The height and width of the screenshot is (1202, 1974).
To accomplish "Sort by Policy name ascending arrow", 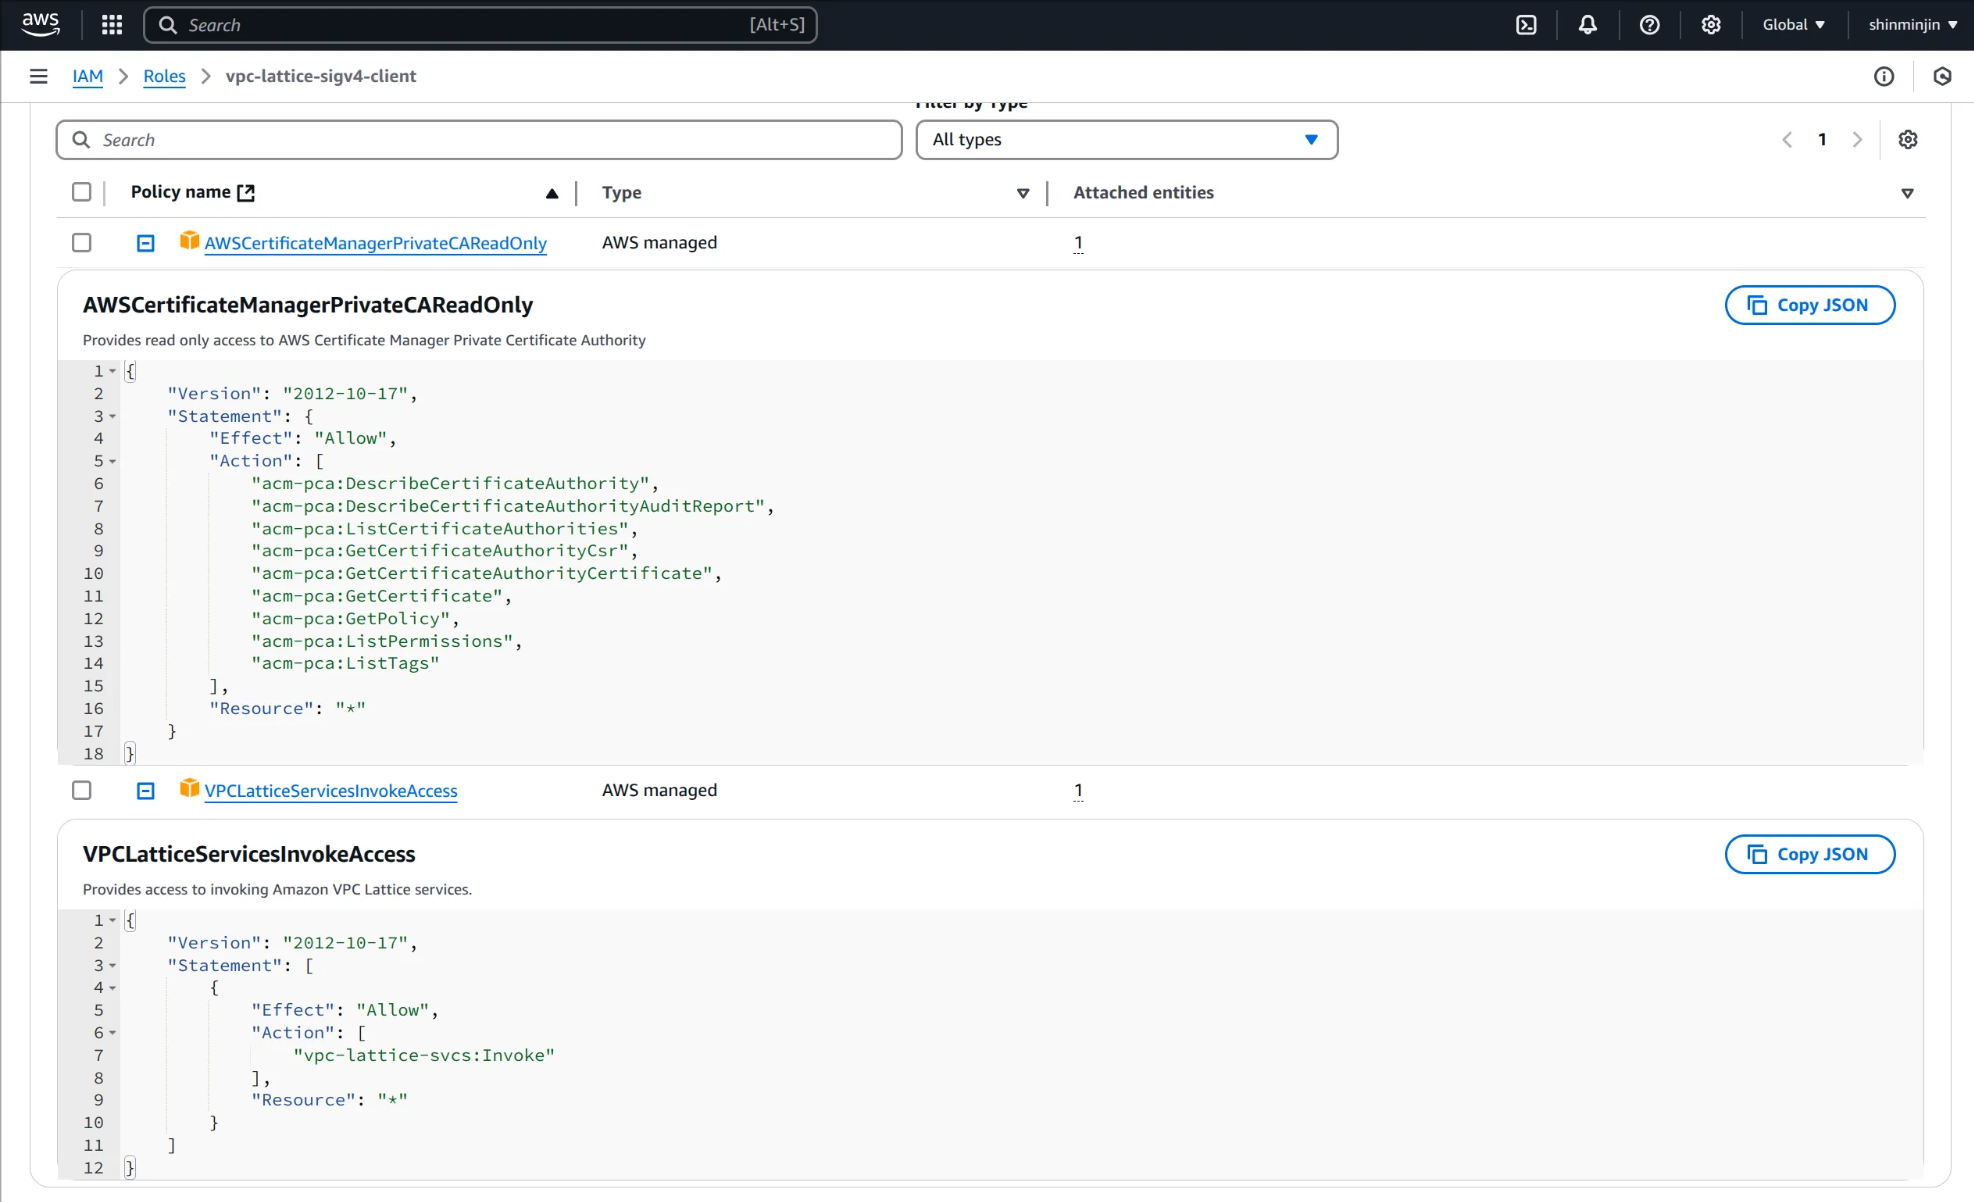I will pyautogui.click(x=552, y=194).
